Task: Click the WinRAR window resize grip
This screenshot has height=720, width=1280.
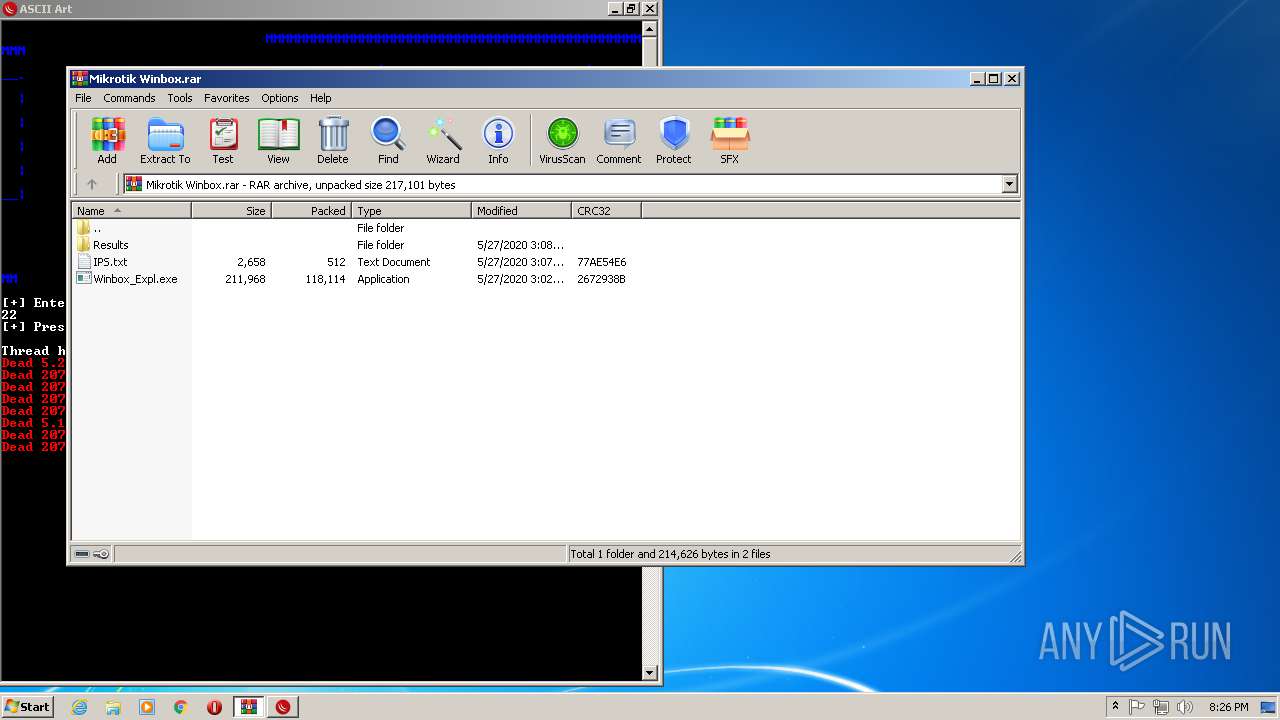Action: click(1015, 556)
